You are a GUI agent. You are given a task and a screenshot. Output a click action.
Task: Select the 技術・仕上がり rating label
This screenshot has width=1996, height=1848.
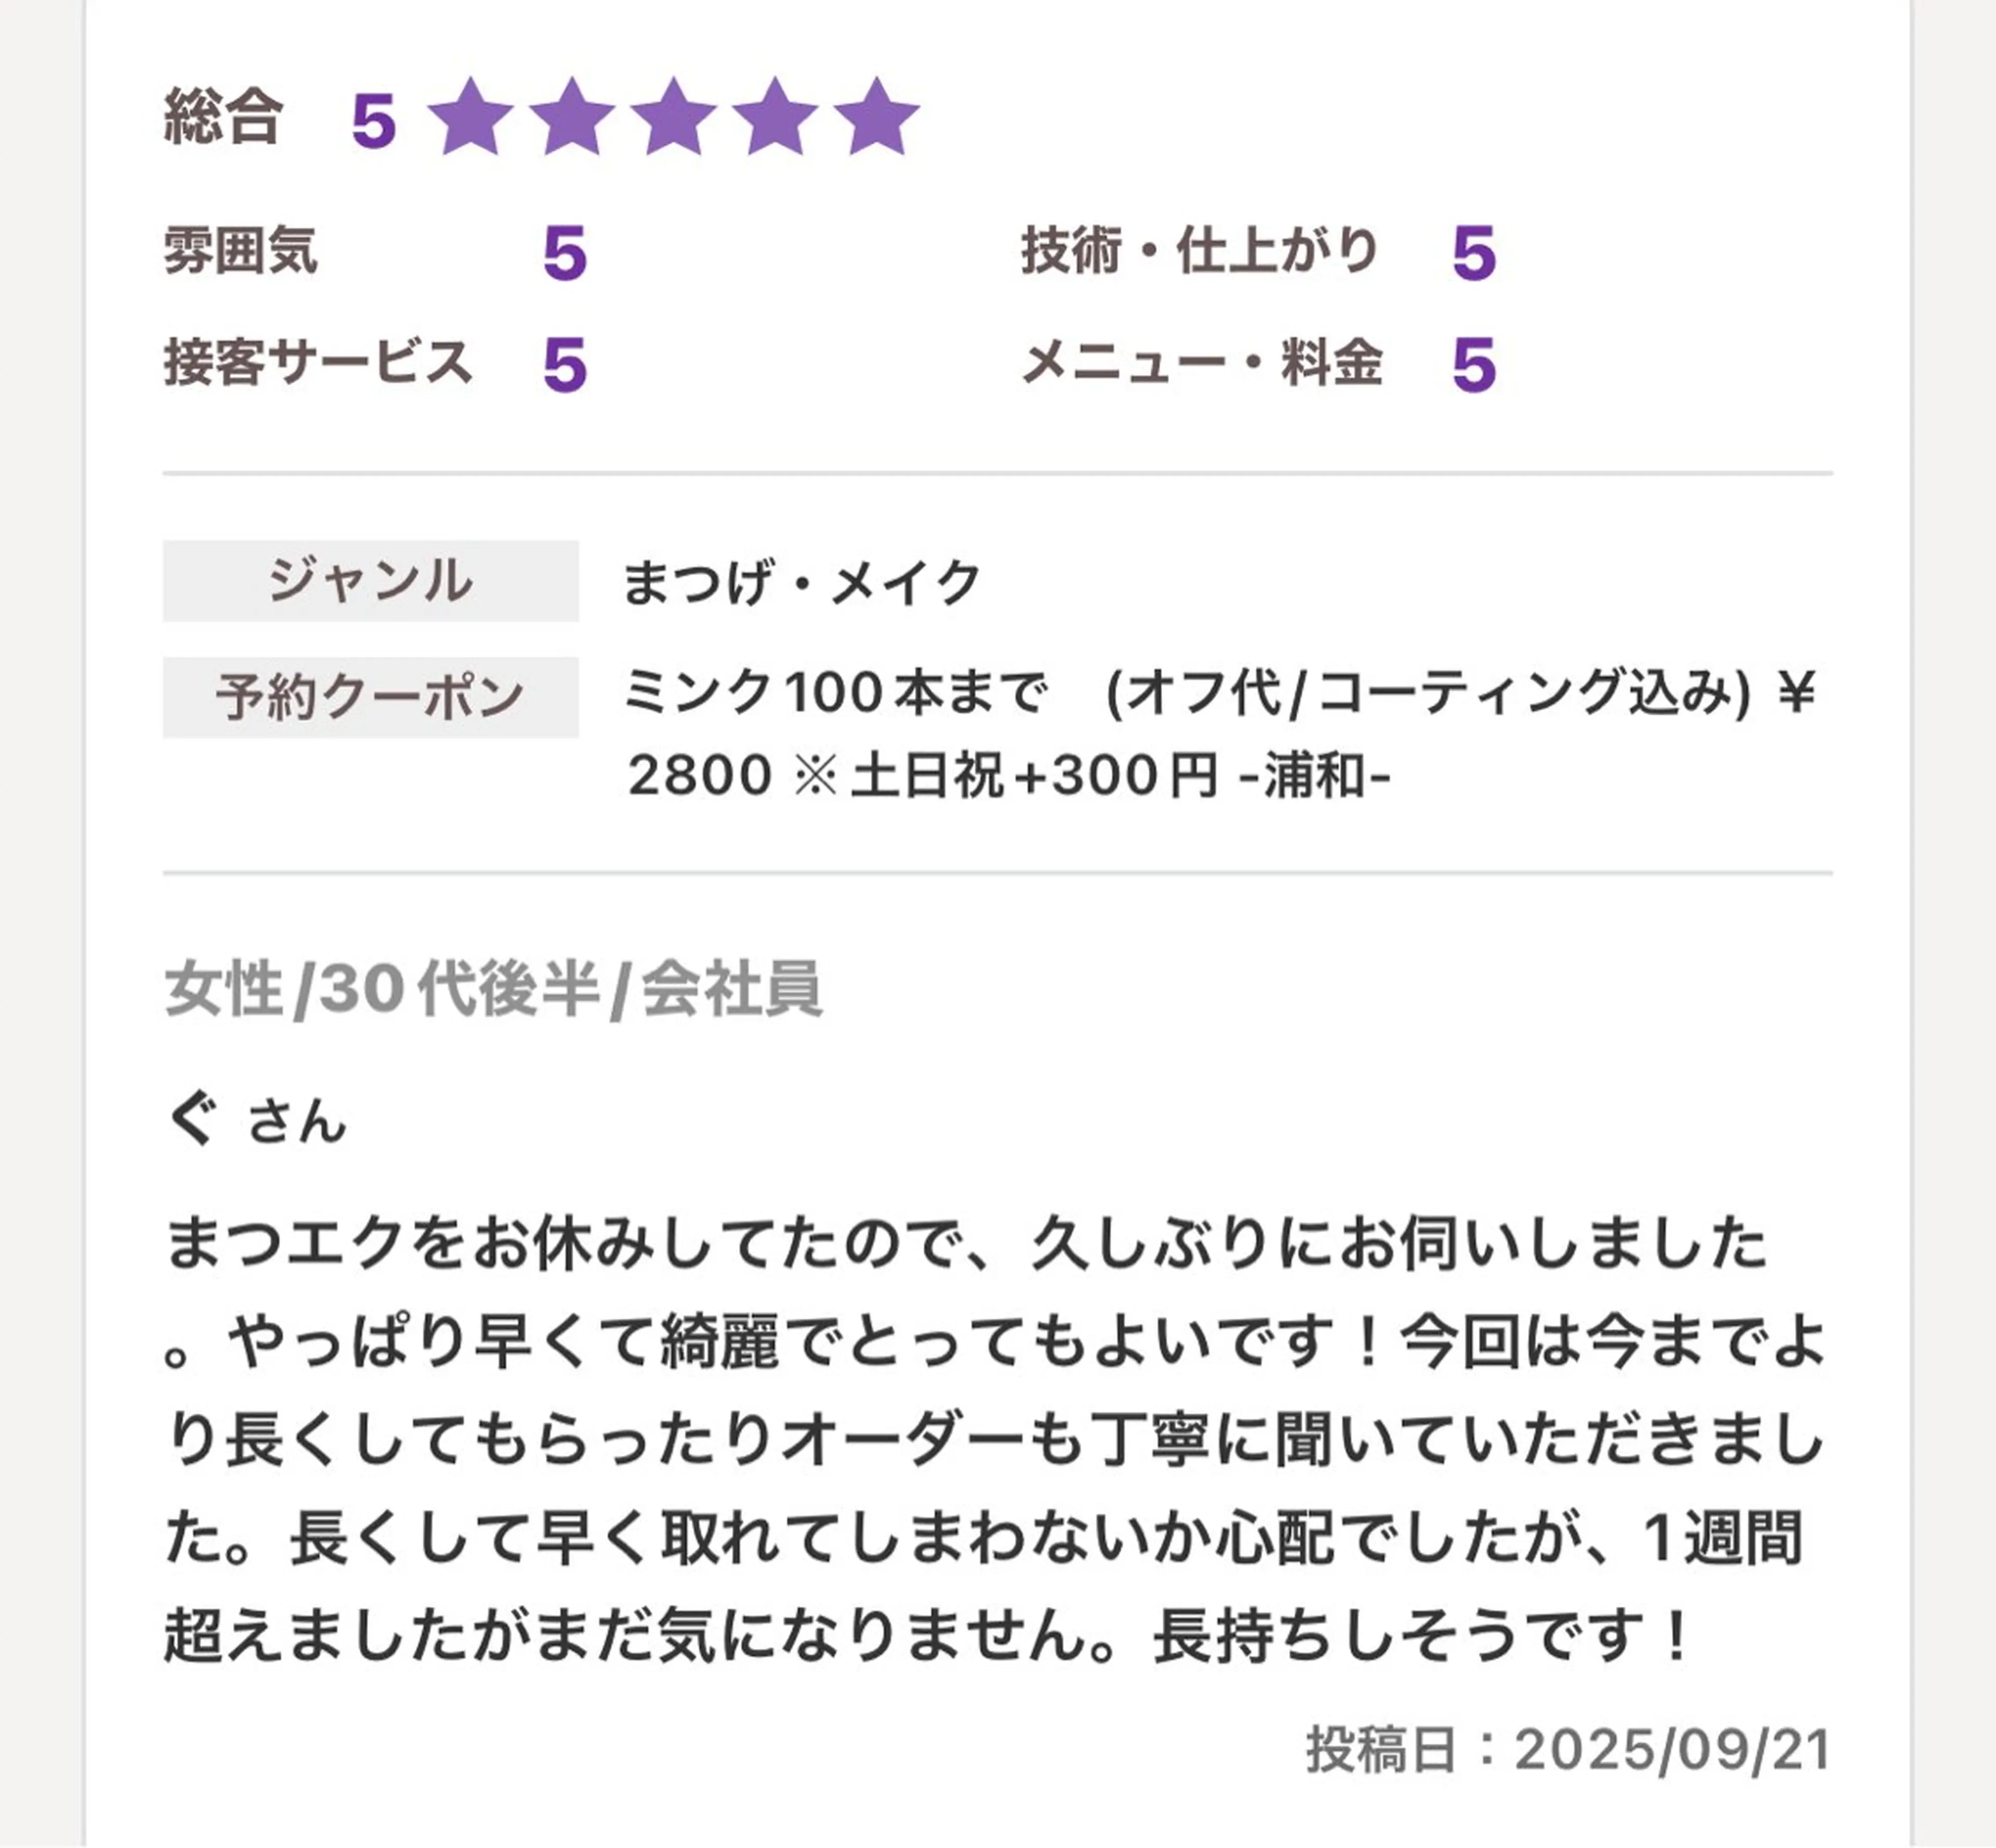coord(1200,250)
